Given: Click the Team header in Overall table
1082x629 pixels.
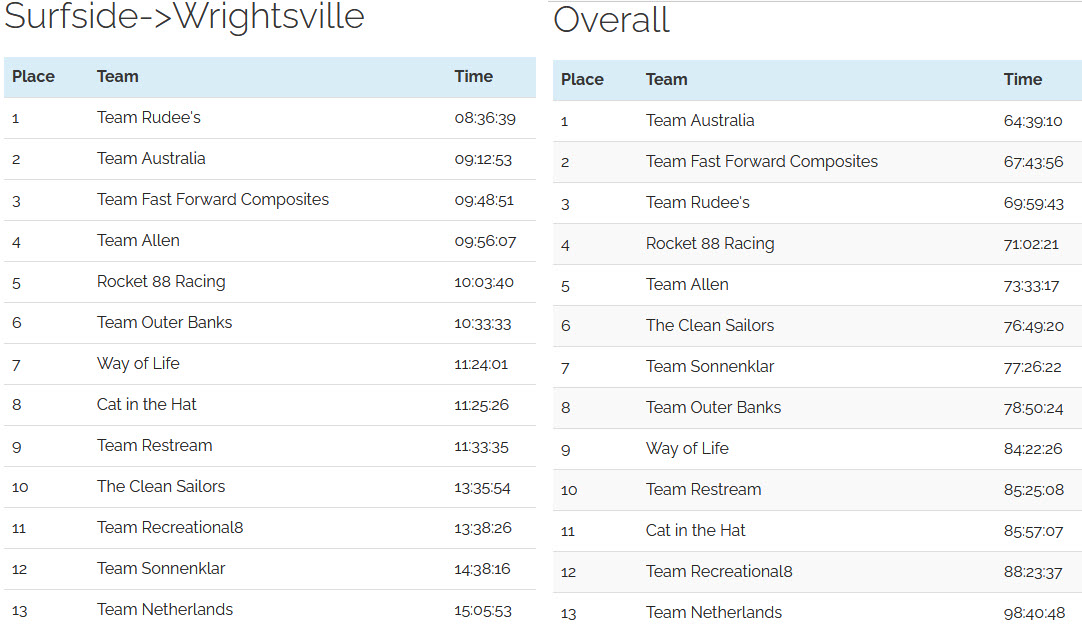Looking at the screenshot, I should click(x=666, y=80).
